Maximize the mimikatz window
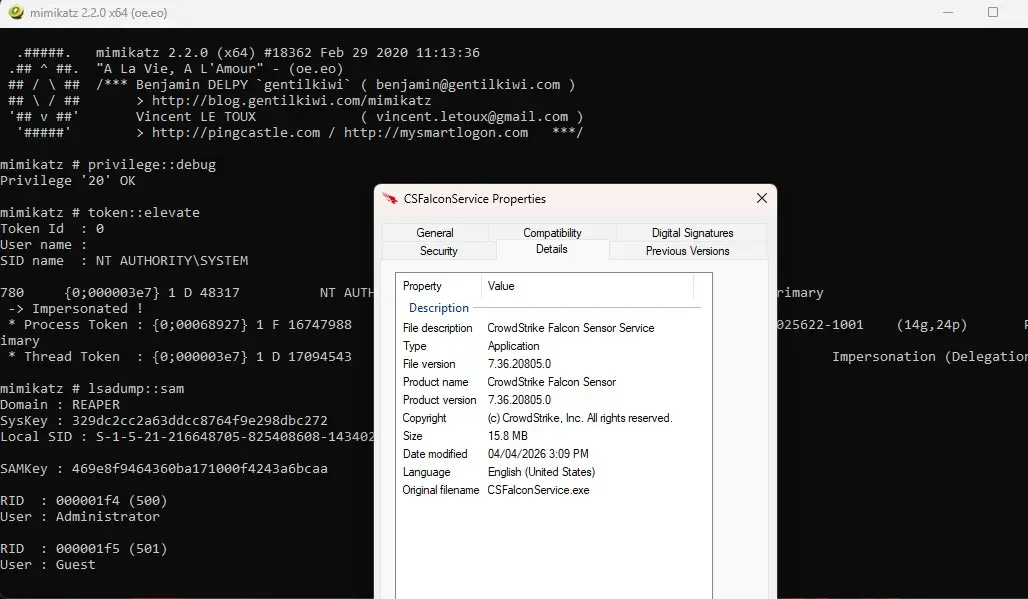The width and height of the screenshot is (1028, 599). tap(993, 12)
